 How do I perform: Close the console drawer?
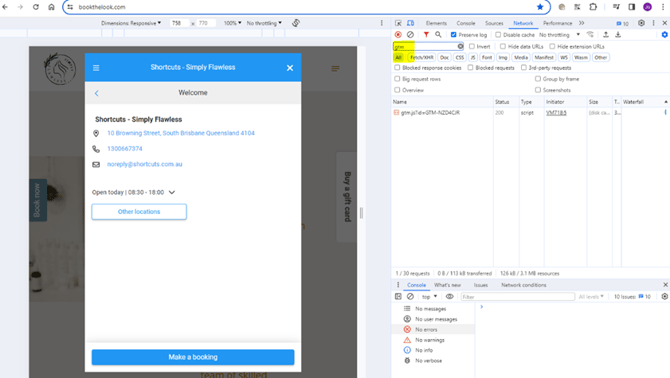click(665, 285)
